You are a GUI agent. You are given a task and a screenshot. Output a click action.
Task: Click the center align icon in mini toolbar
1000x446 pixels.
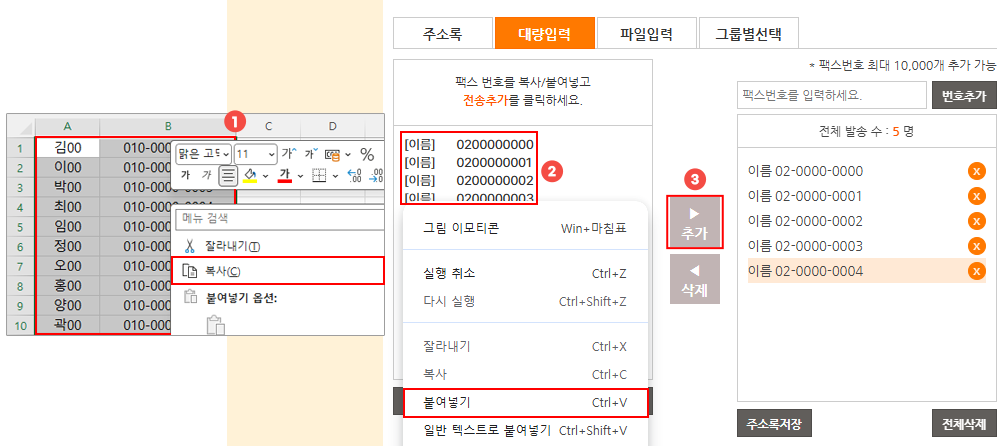pyautogui.click(x=228, y=176)
